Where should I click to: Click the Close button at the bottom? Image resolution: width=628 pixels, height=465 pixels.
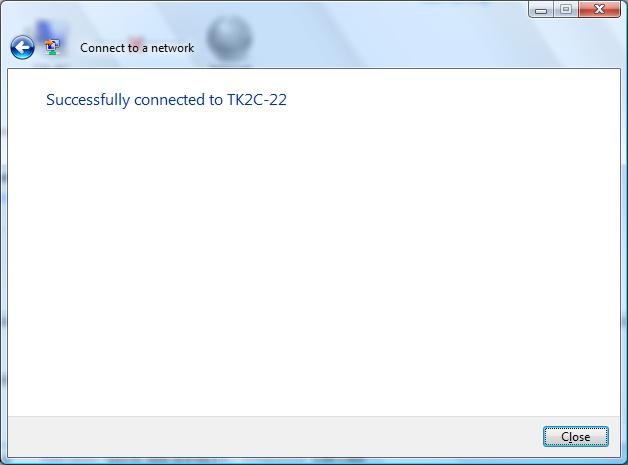pyautogui.click(x=576, y=437)
